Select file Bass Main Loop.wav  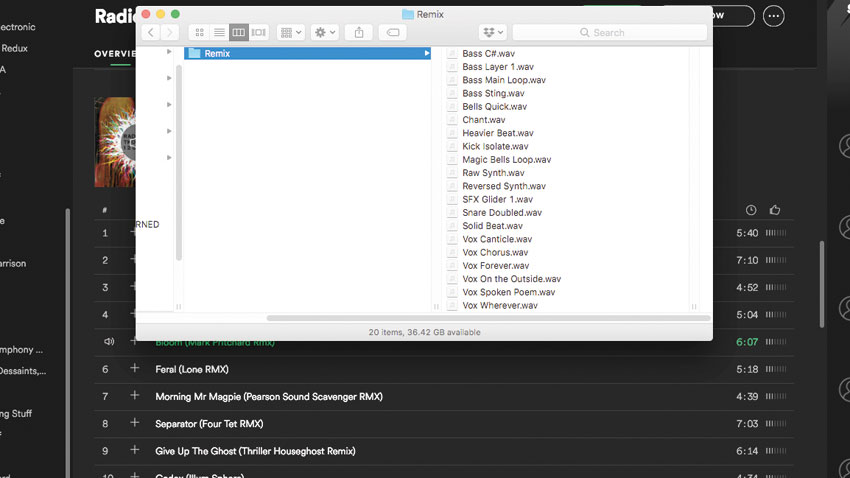click(504, 80)
